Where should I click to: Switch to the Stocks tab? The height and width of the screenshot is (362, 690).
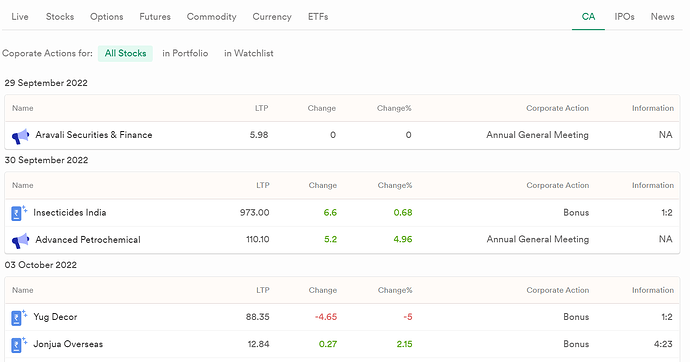[x=60, y=17]
